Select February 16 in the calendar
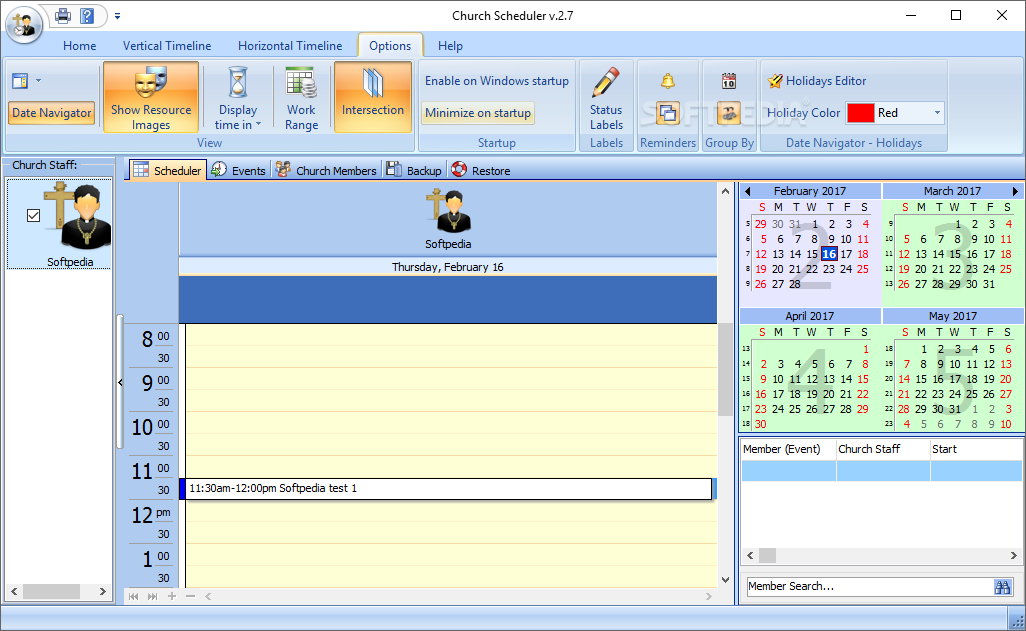 pos(829,254)
